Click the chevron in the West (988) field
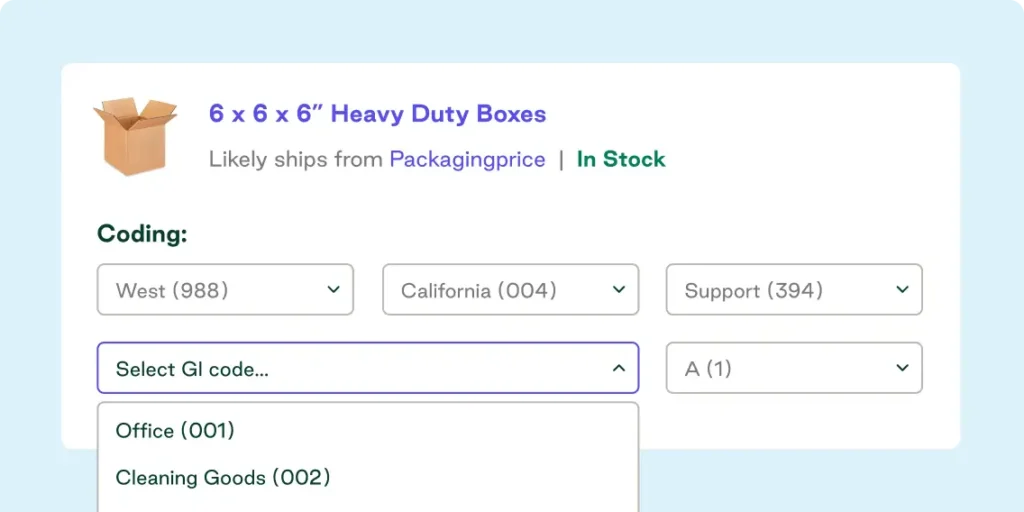The height and width of the screenshot is (512, 1024). pyautogui.click(x=333, y=290)
